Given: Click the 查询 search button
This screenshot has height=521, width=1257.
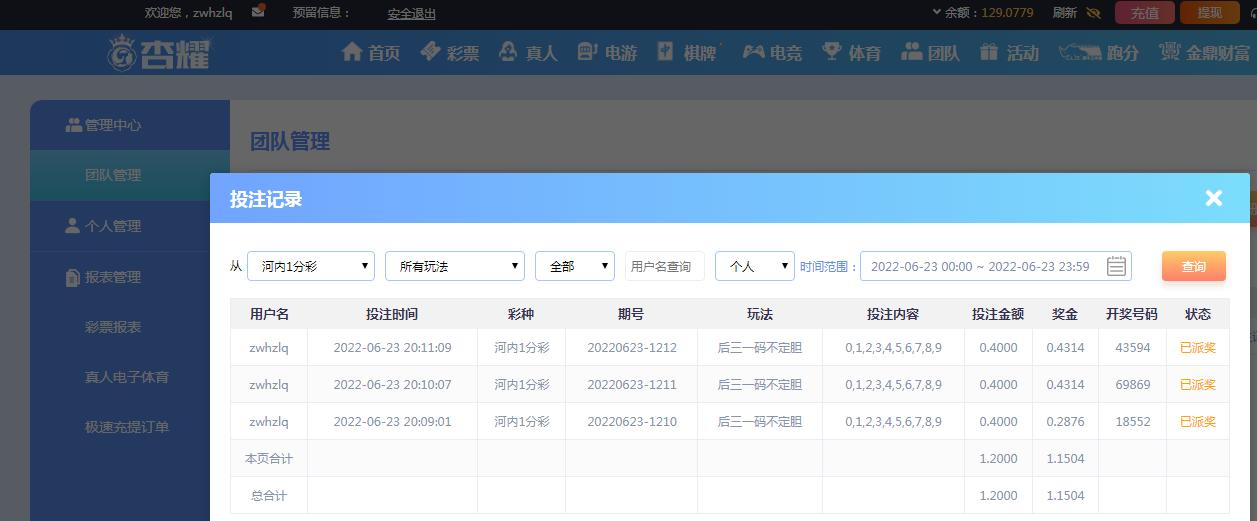Looking at the screenshot, I should 1194,266.
